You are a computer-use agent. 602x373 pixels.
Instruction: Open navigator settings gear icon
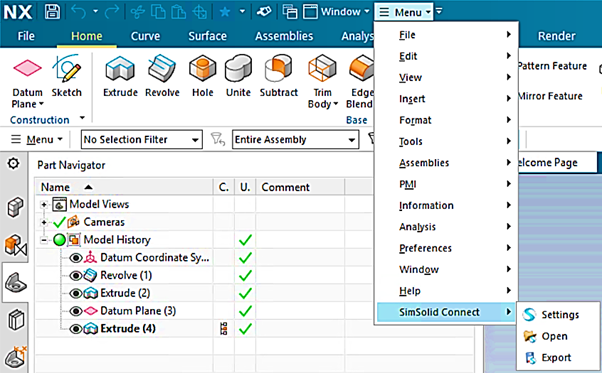coord(13,163)
